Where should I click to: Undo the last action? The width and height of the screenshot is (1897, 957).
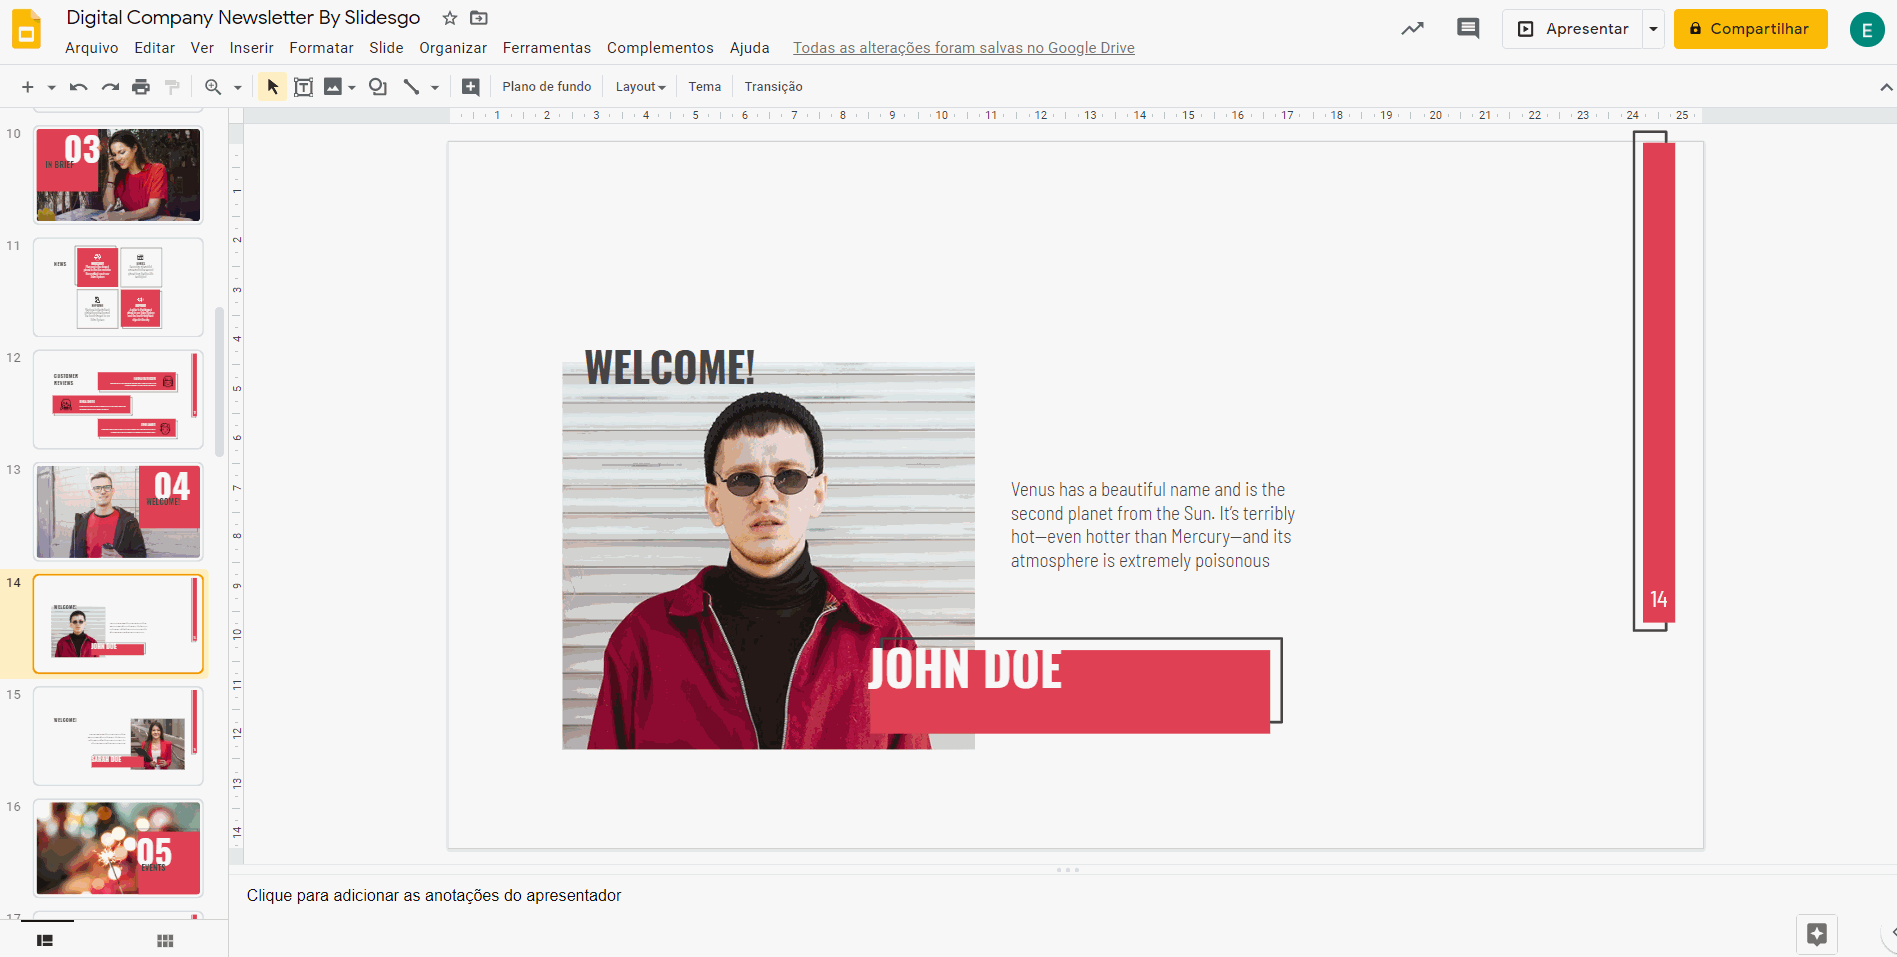[78, 87]
